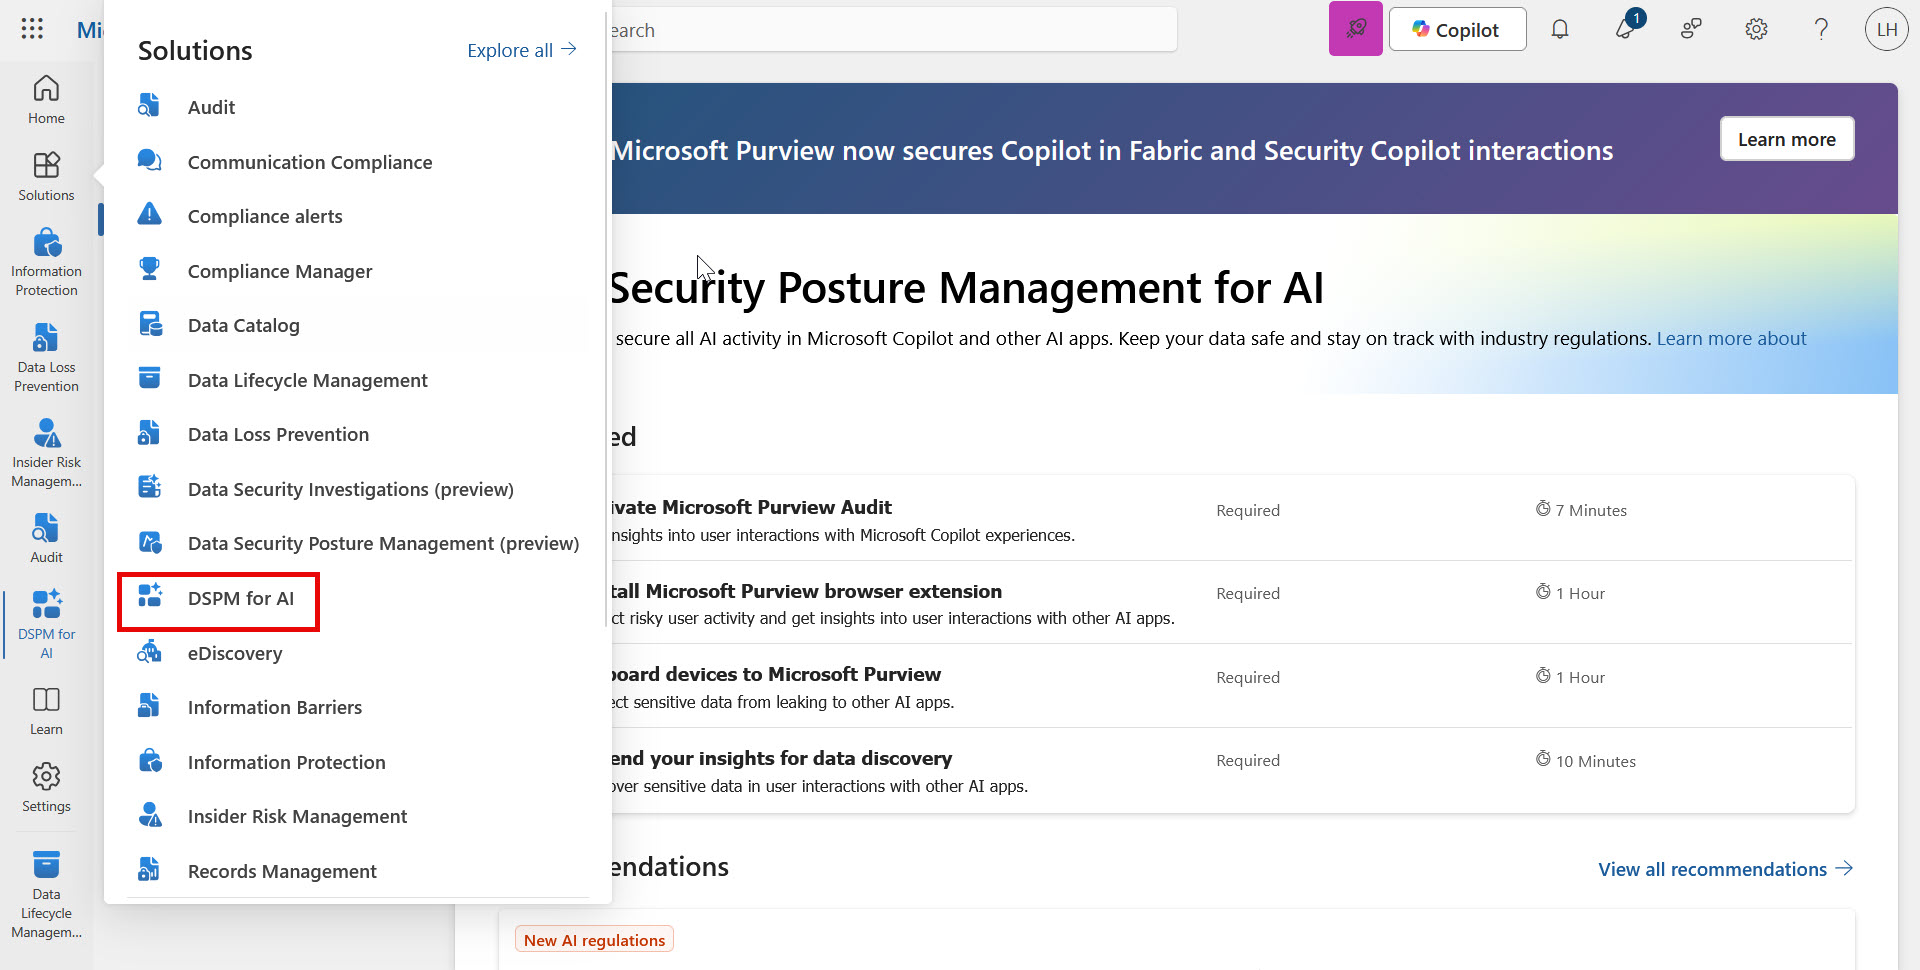Click the Communication Compliance chat icon

point(149,161)
